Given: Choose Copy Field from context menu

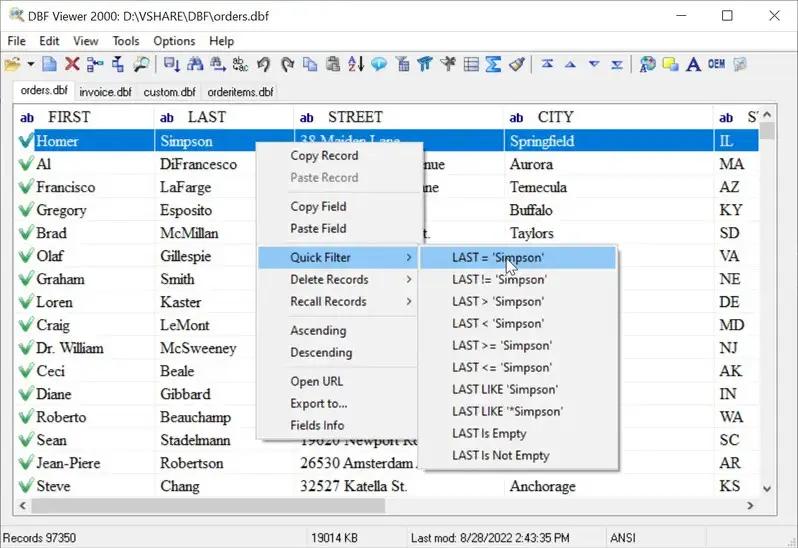Looking at the screenshot, I should (x=318, y=207).
